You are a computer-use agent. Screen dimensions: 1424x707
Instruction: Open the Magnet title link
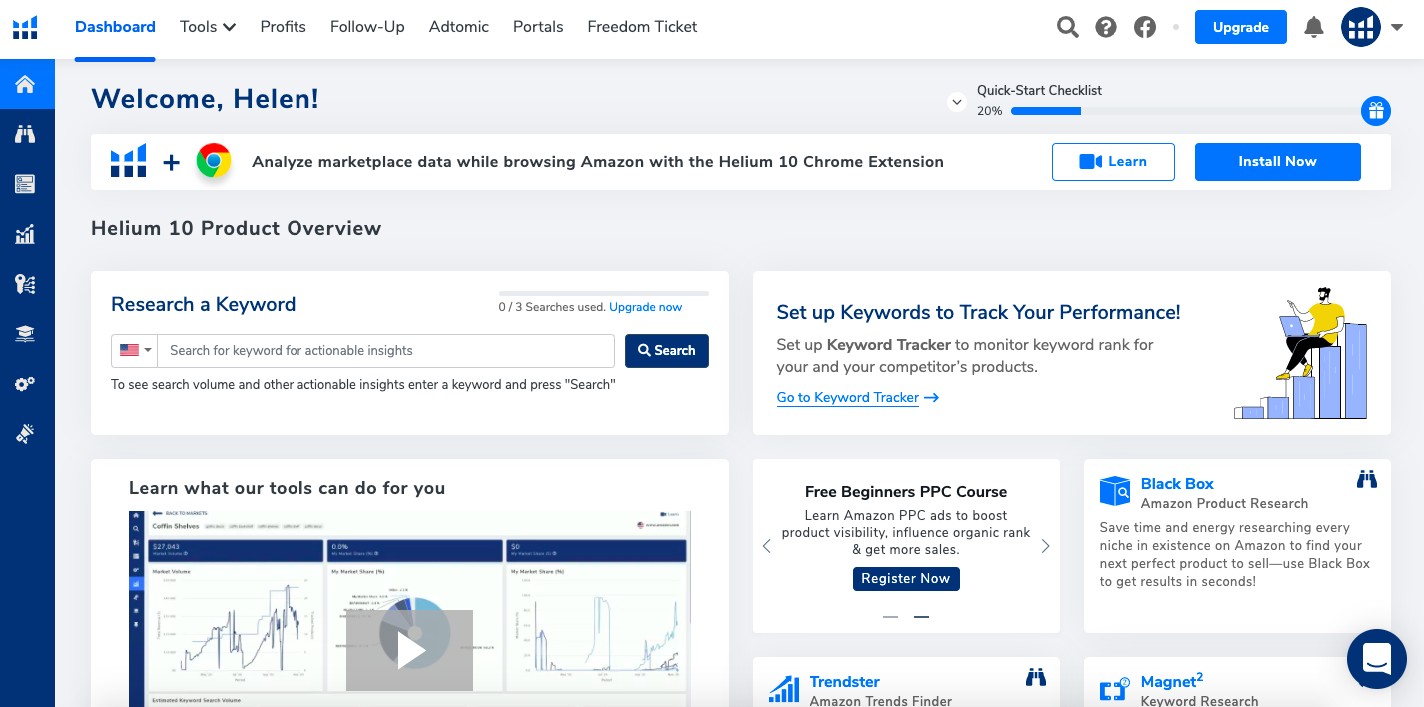(1172, 681)
